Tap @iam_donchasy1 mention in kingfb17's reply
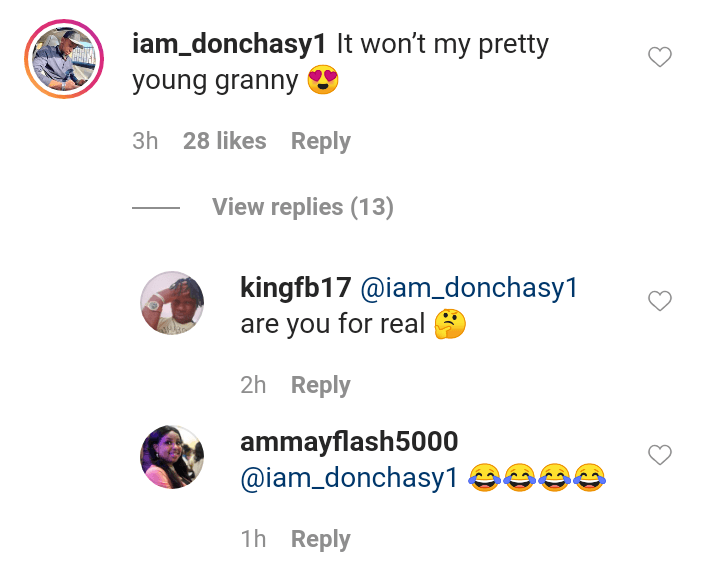 tap(469, 288)
